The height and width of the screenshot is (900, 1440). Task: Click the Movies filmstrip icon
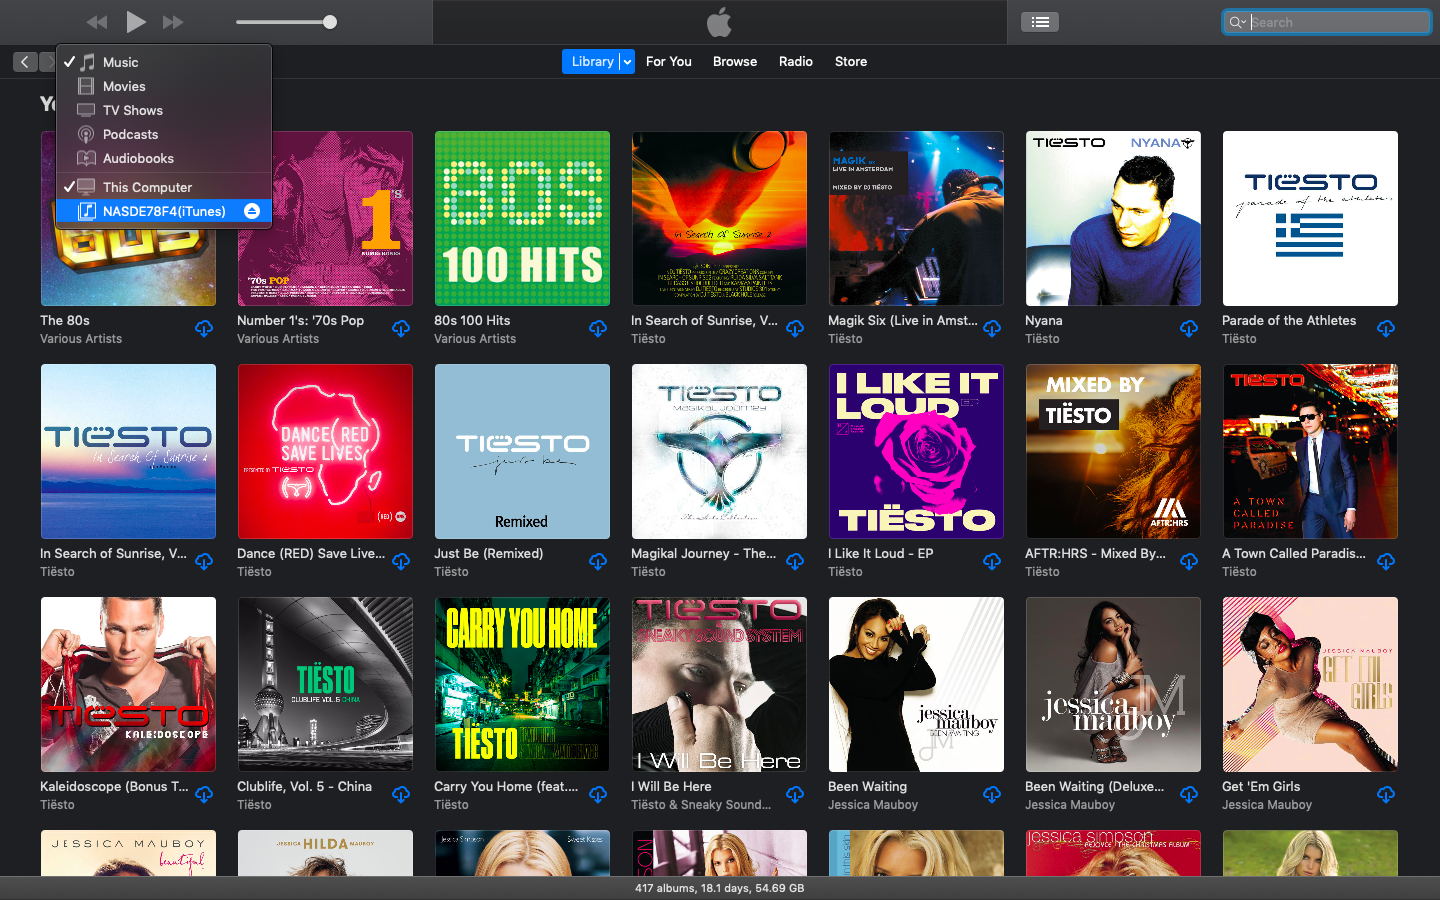pyautogui.click(x=87, y=86)
